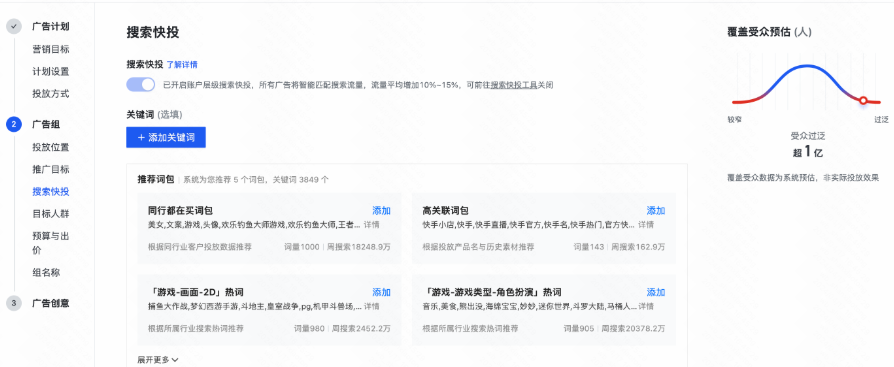
Task: Click 词量143 value
Action: pyautogui.click(x=588, y=247)
